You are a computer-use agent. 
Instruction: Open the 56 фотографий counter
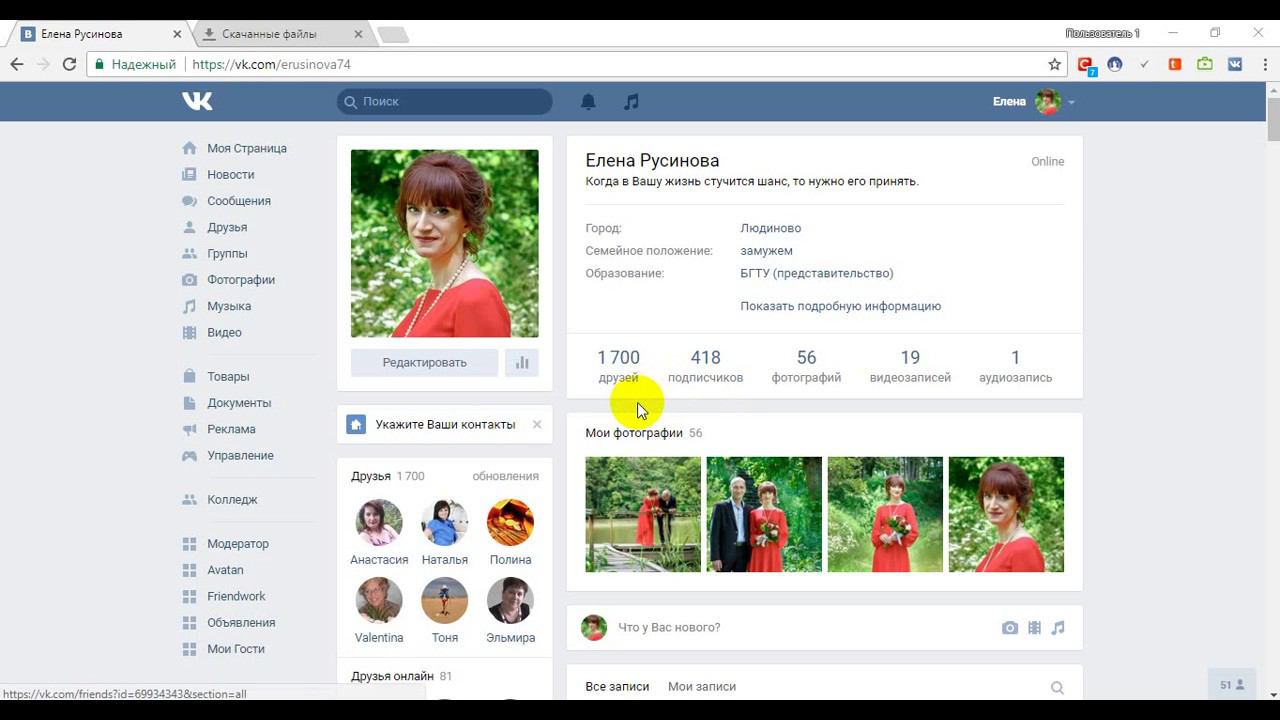(806, 366)
